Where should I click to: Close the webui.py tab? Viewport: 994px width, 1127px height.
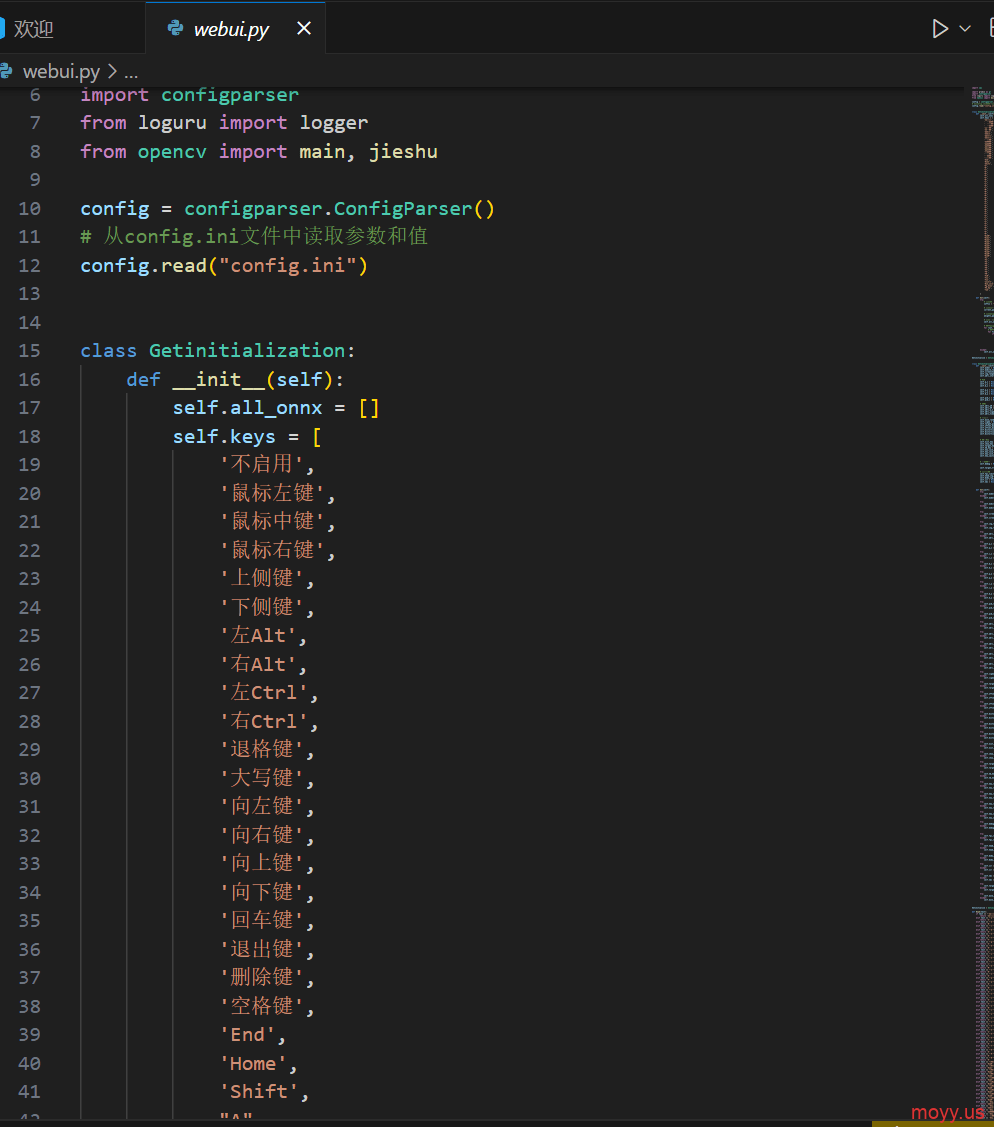click(x=304, y=29)
